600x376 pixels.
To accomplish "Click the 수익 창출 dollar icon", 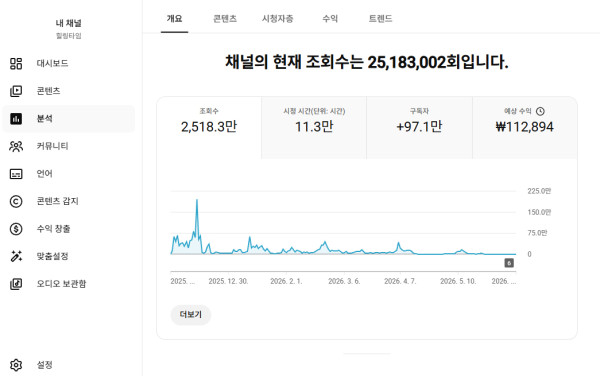I will pos(16,229).
